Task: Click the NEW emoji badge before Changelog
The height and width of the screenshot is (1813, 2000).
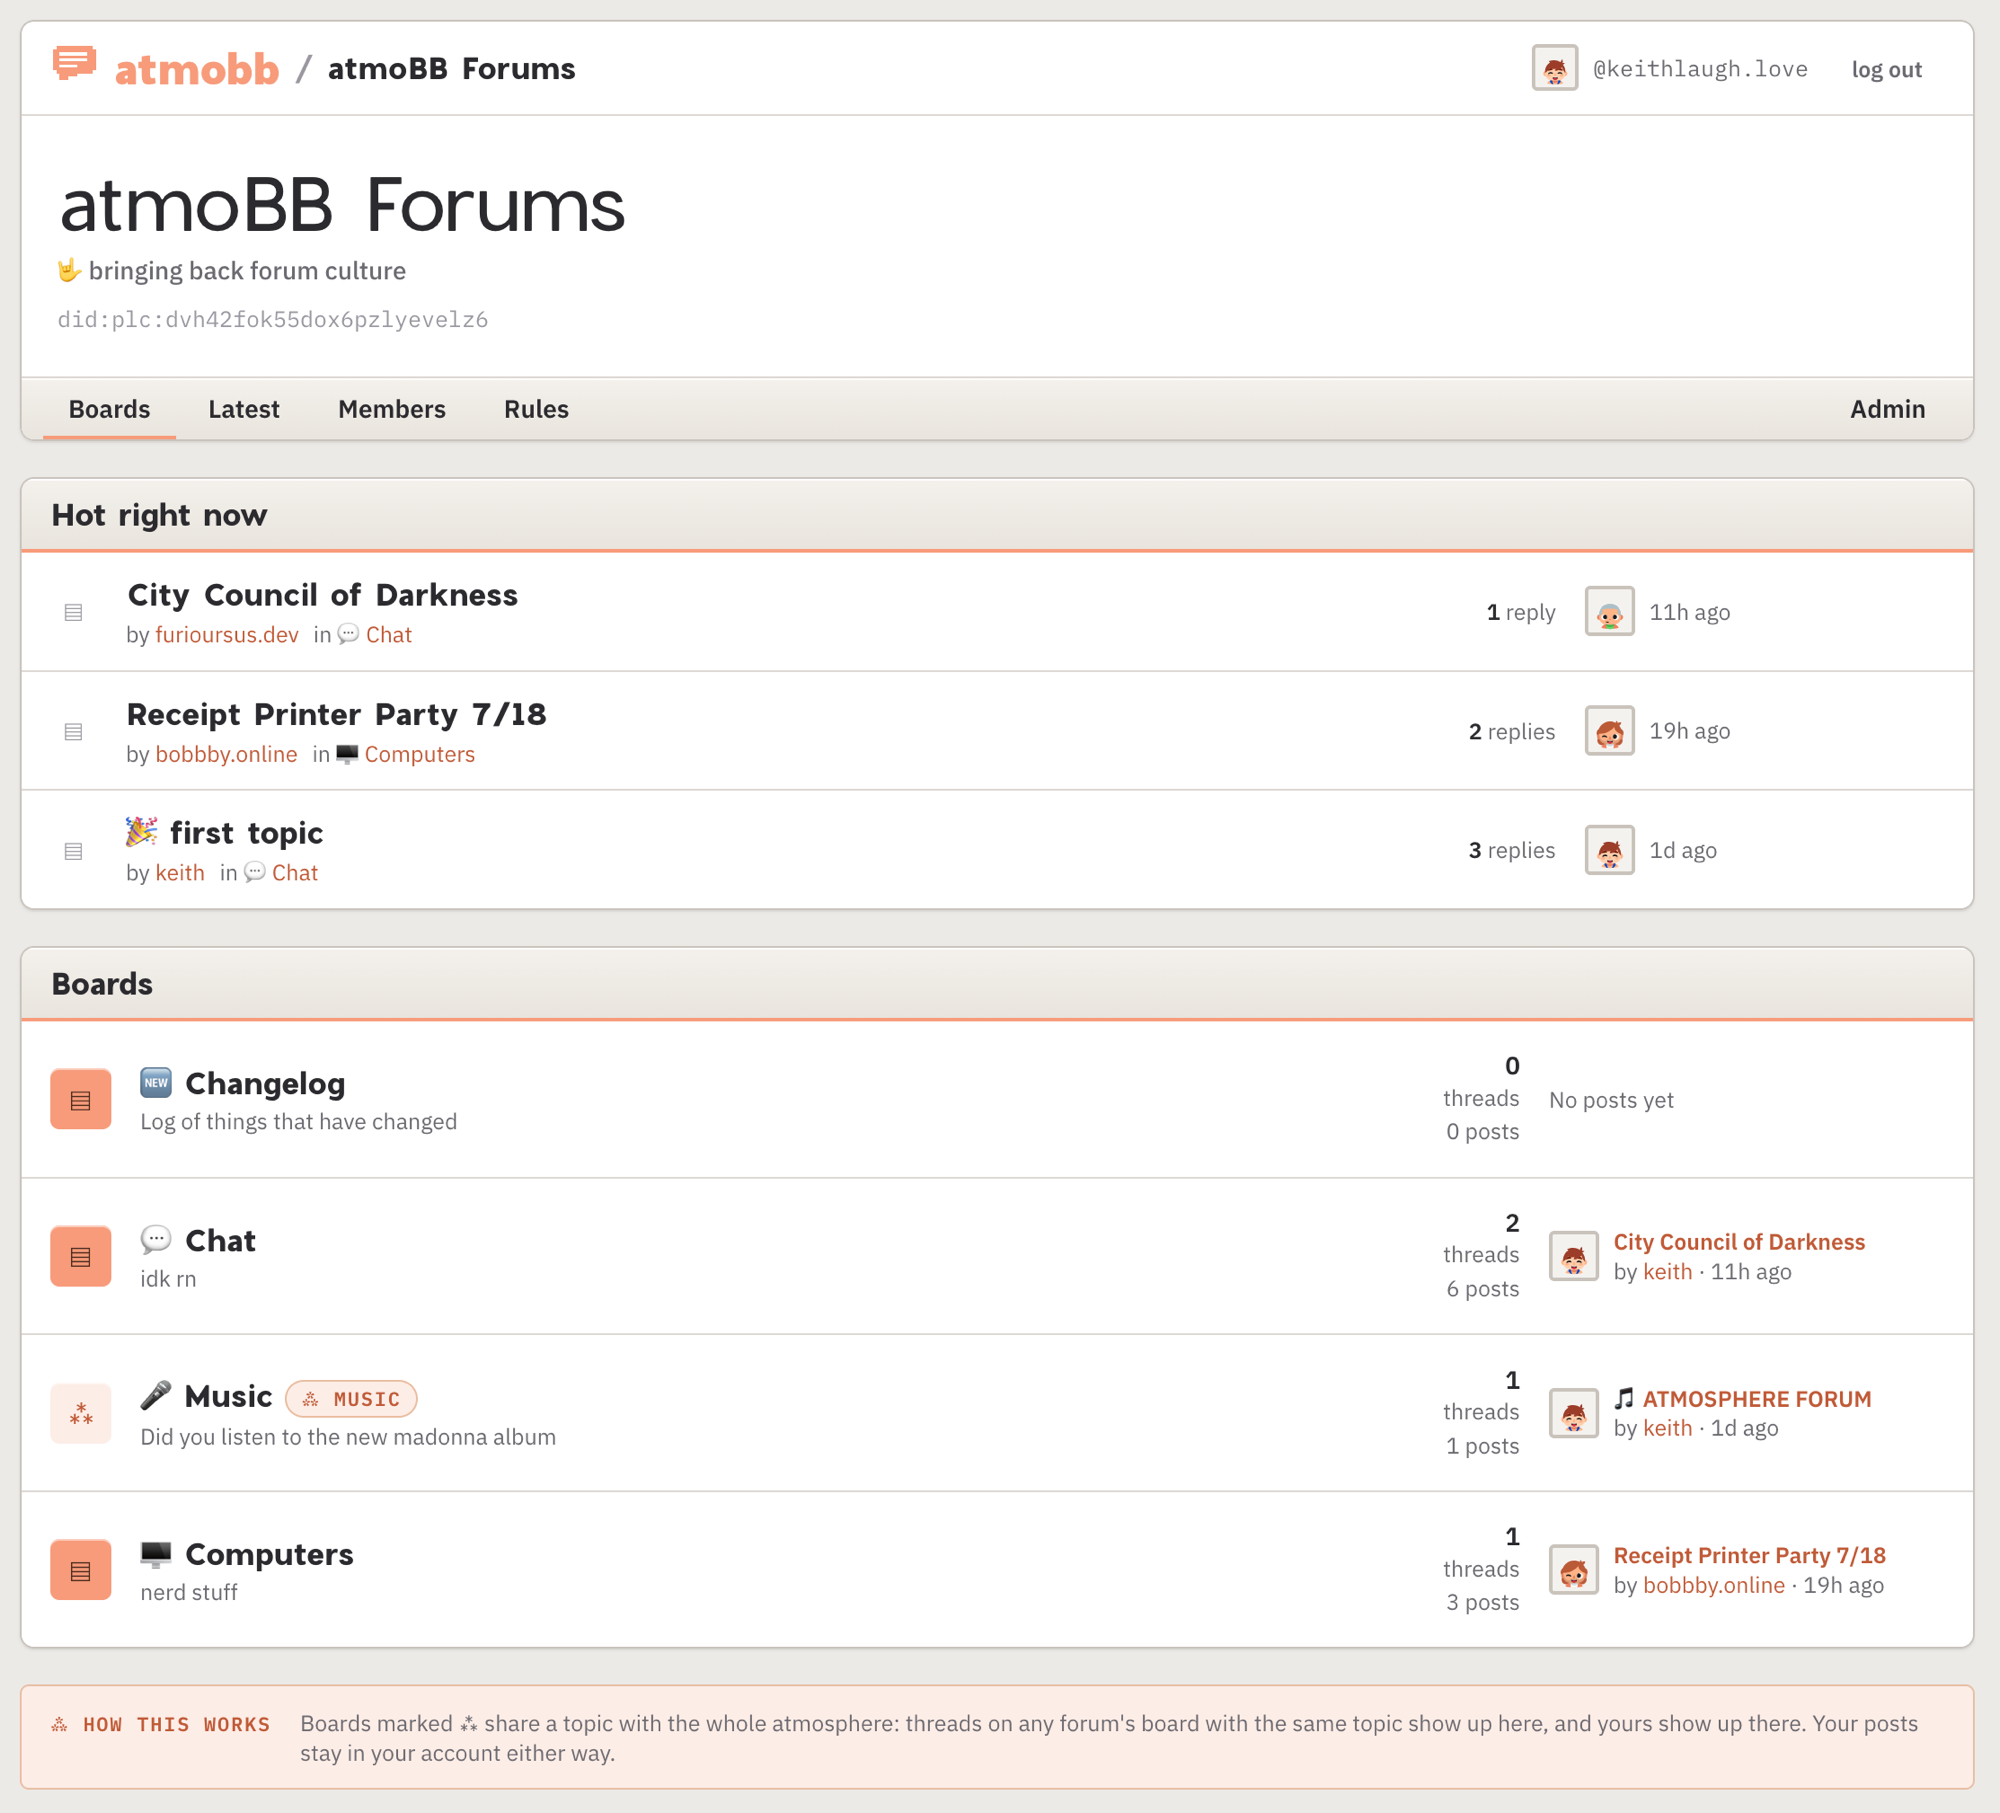Action: (x=155, y=1082)
